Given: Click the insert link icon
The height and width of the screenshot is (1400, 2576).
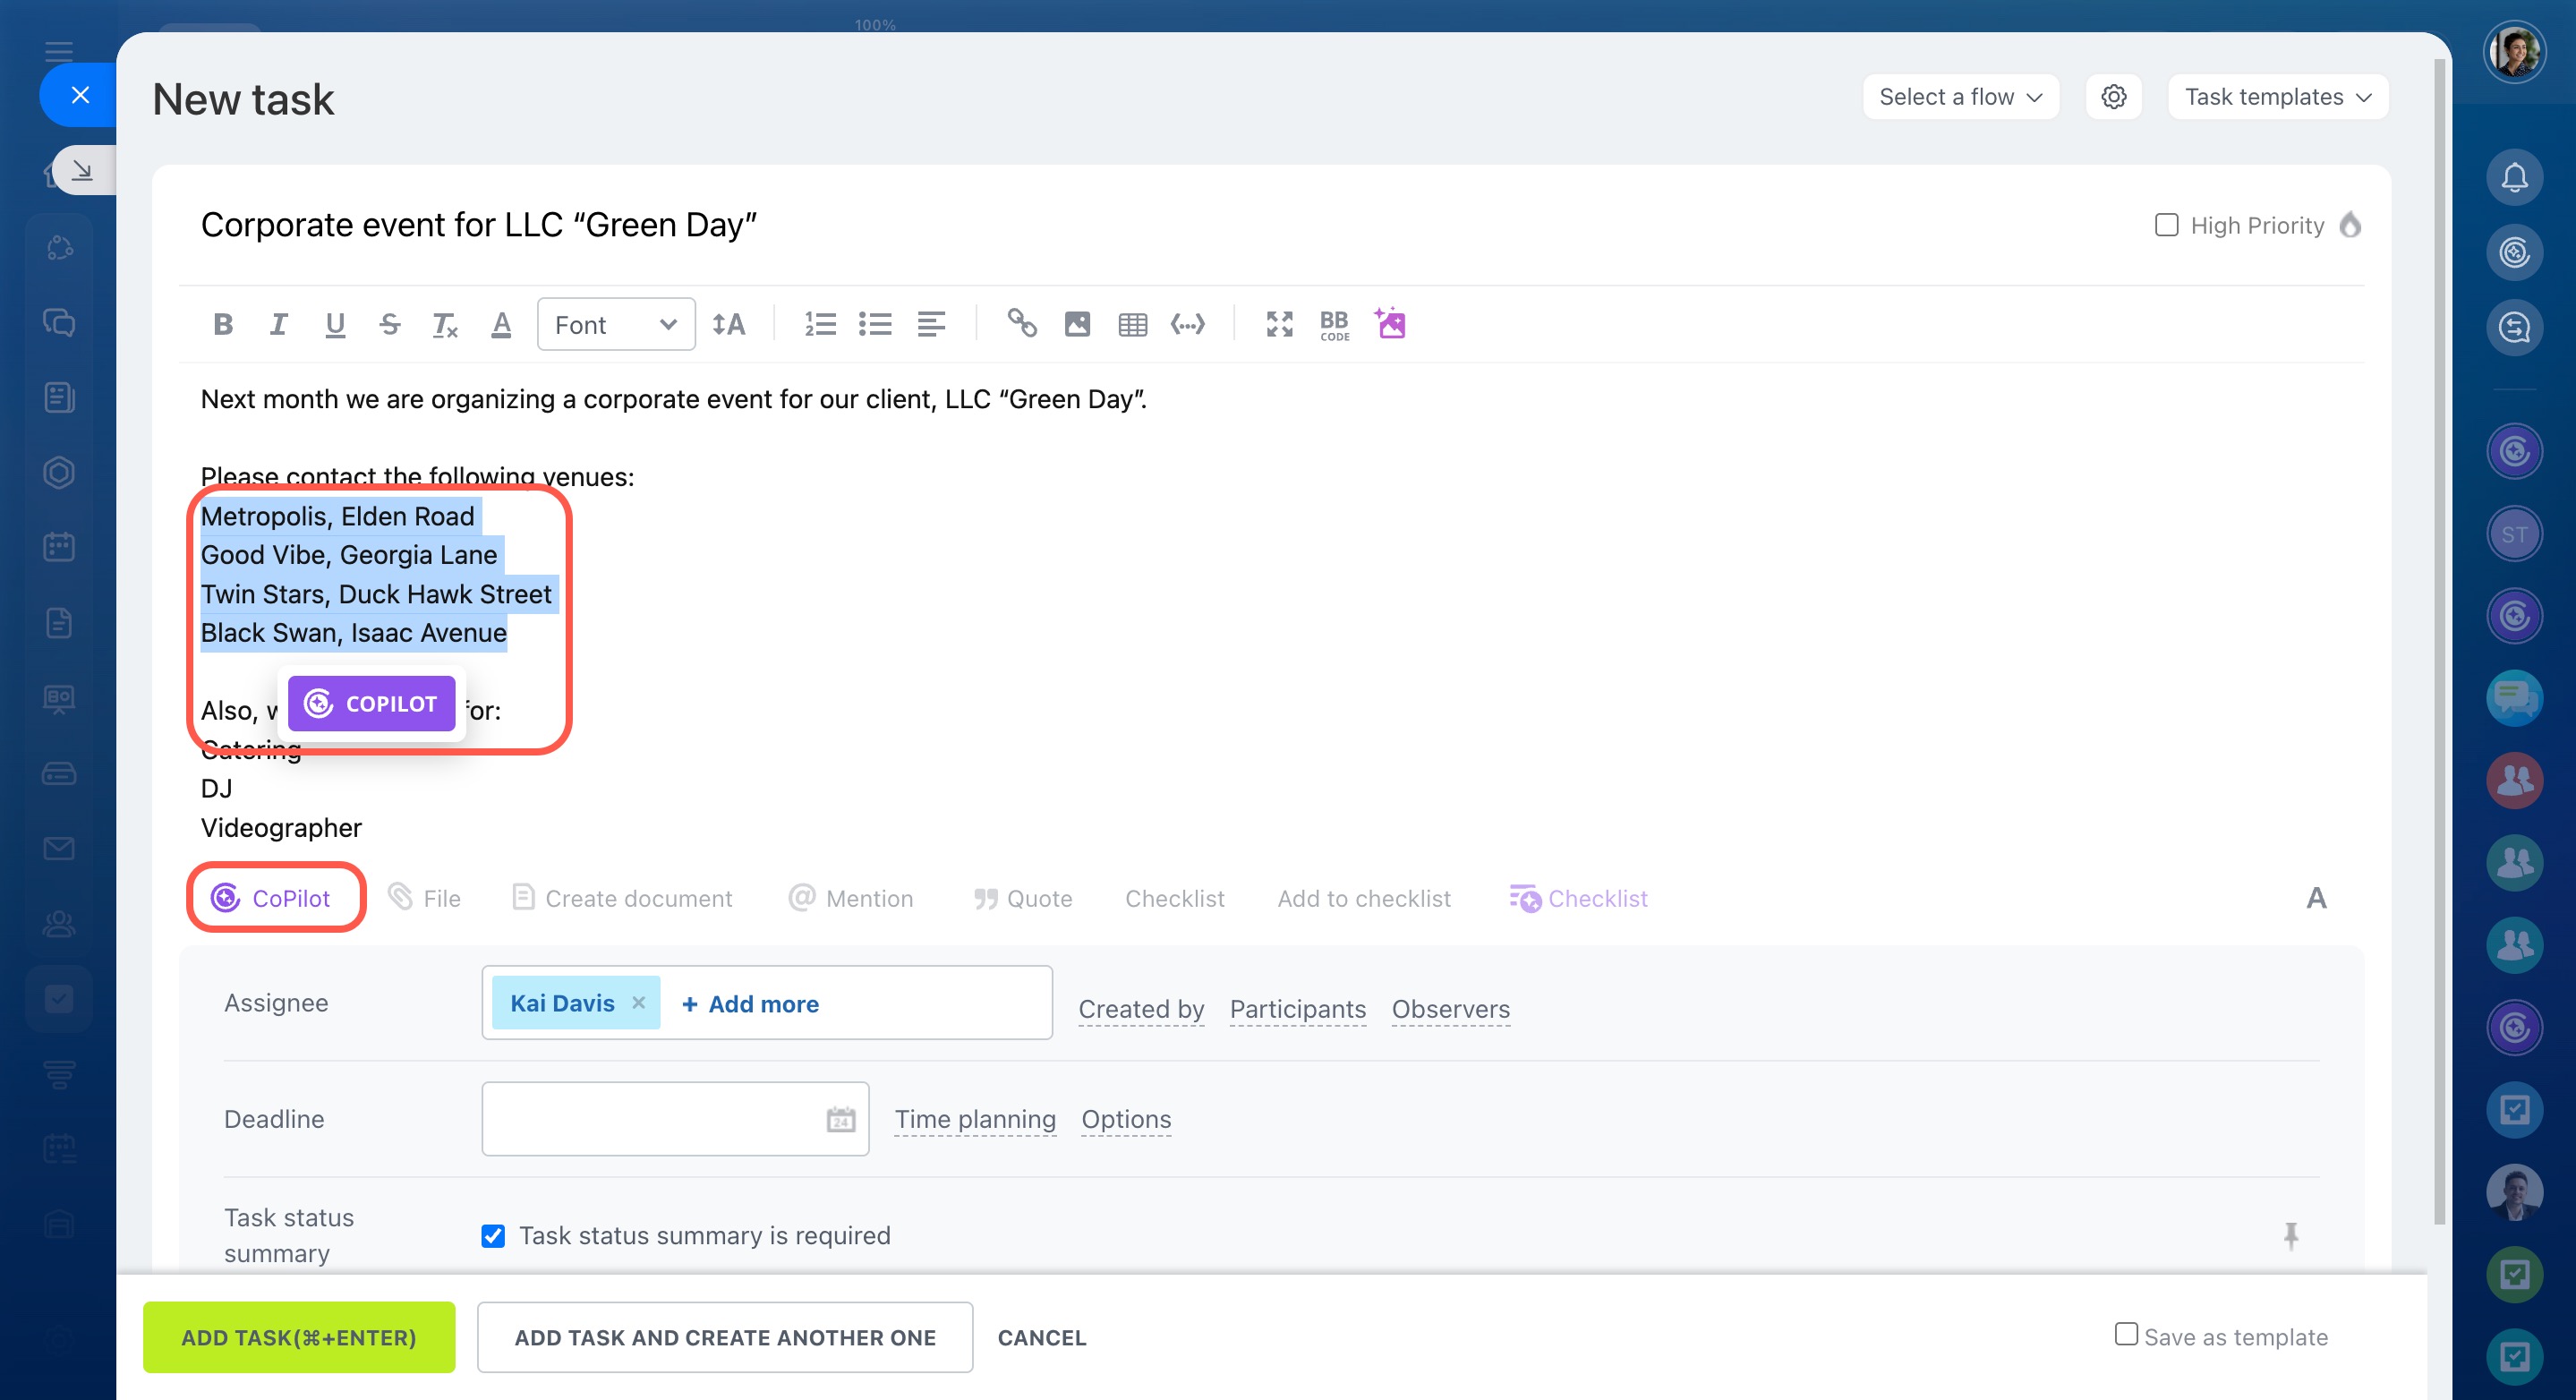Looking at the screenshot, I should pos(1021,324).
